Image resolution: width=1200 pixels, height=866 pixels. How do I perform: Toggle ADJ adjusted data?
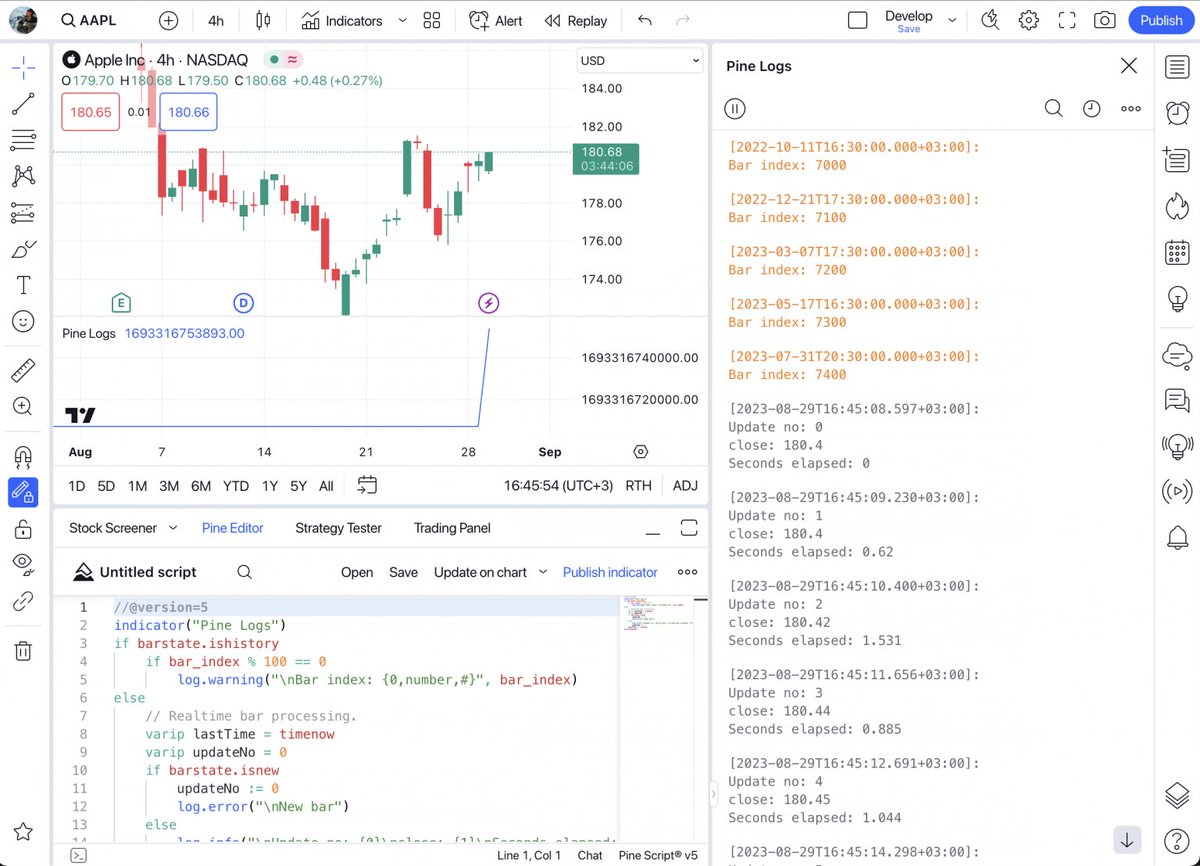tap(685, 486)
